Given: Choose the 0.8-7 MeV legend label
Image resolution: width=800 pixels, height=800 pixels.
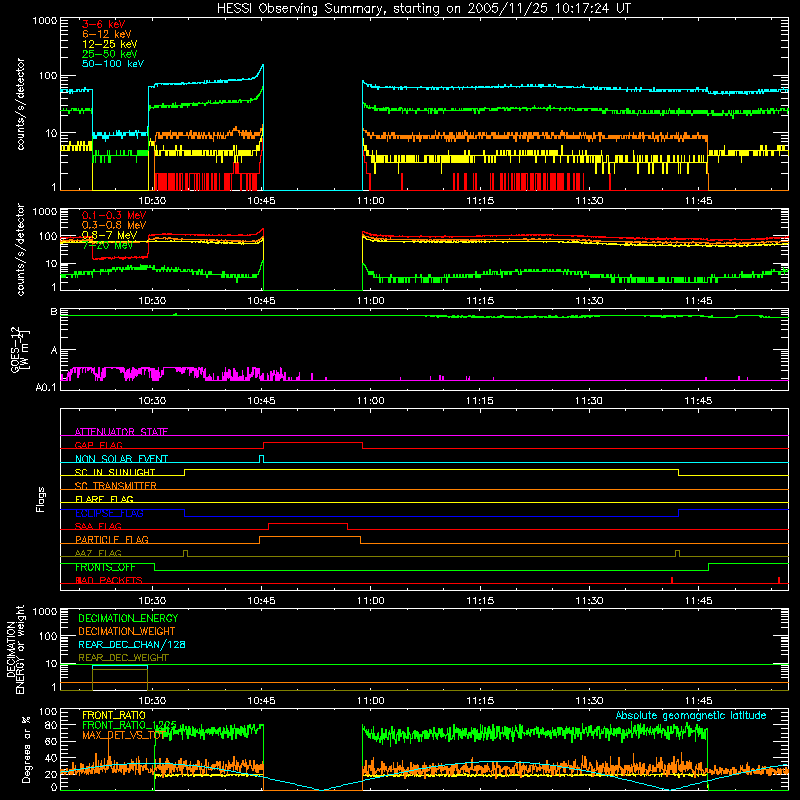Looking at the screenshot, I should (x=109, y=235).
